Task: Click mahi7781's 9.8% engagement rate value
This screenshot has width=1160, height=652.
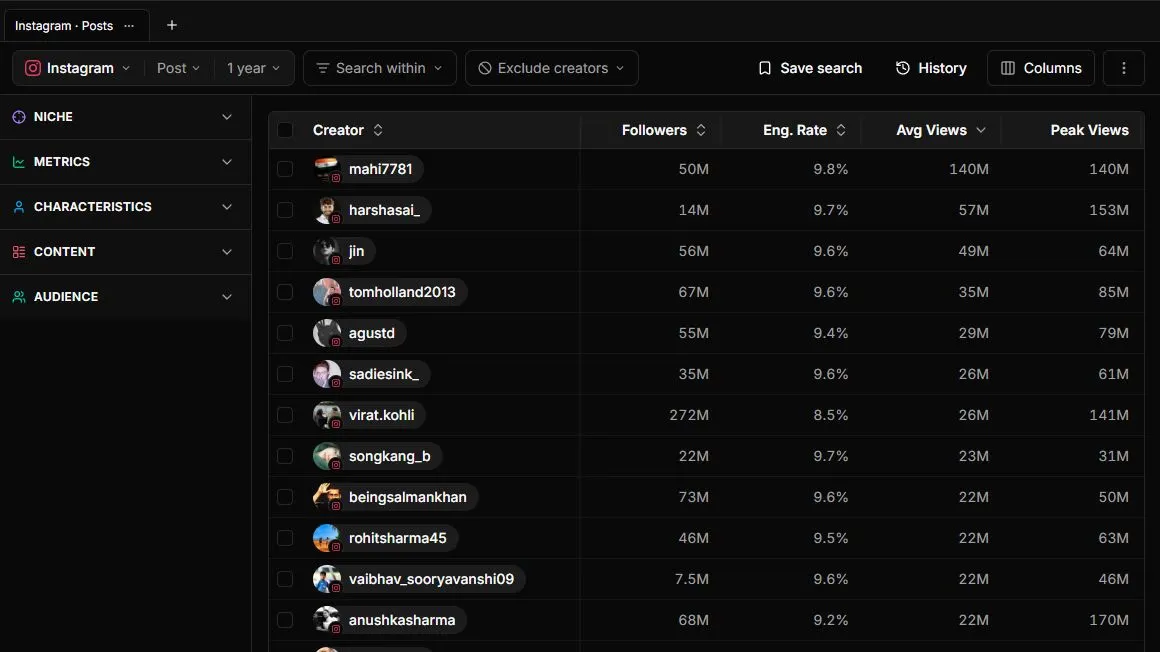Action: click(x=830, y=169)
